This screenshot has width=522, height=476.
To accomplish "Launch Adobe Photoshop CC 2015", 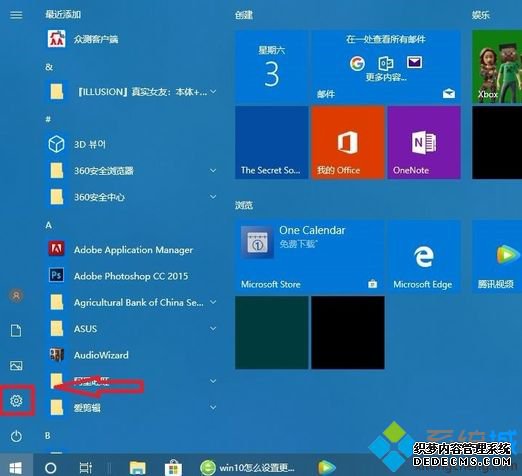I will tap(131, 276).
